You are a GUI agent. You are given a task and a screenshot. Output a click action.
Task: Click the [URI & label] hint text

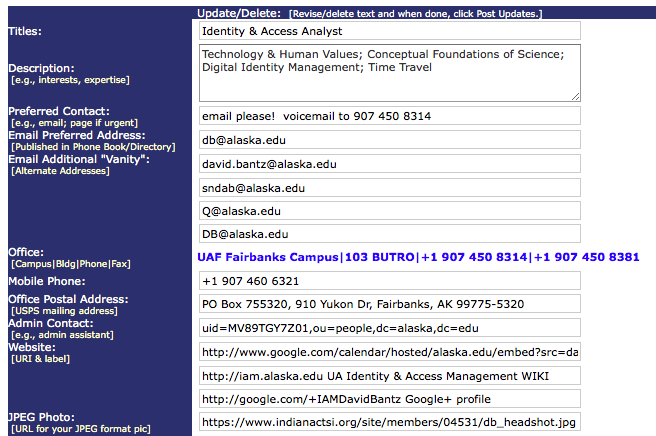tap(41, 359)
